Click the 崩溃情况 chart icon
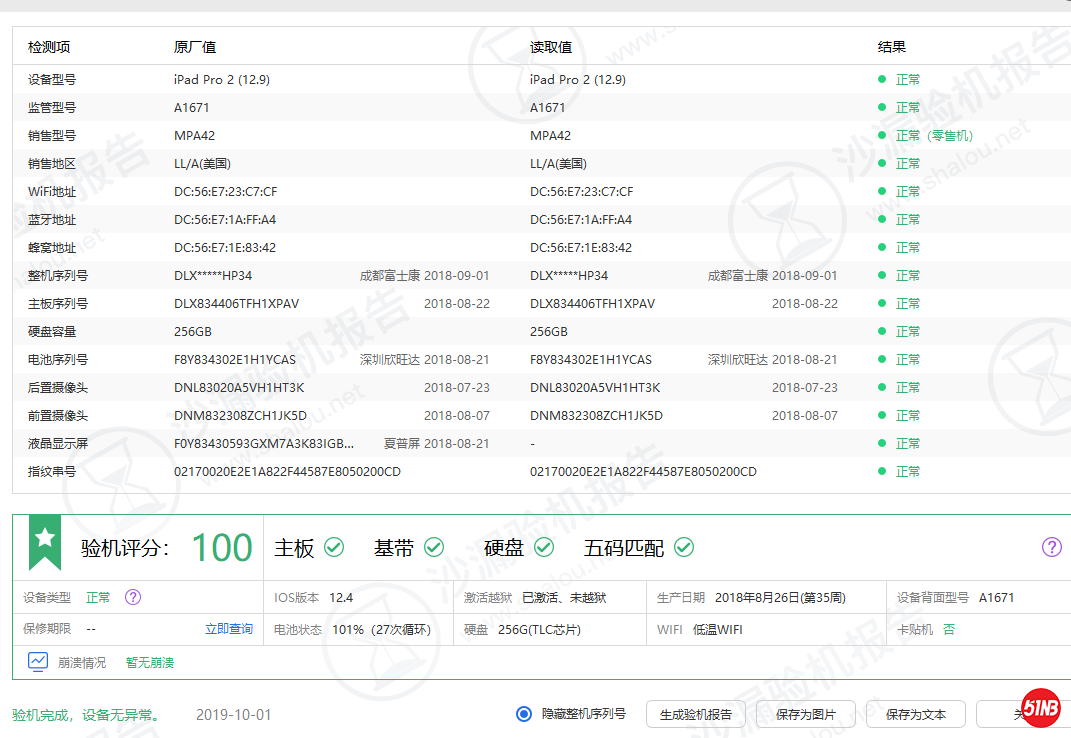This screenshot has width=1071, height=738. click(38, 661)
